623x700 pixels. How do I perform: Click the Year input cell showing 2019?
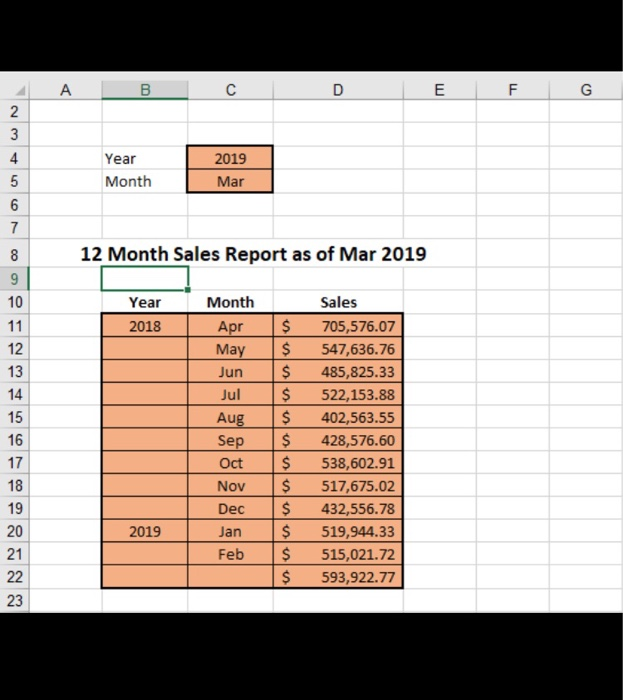[x=230, y=158]
